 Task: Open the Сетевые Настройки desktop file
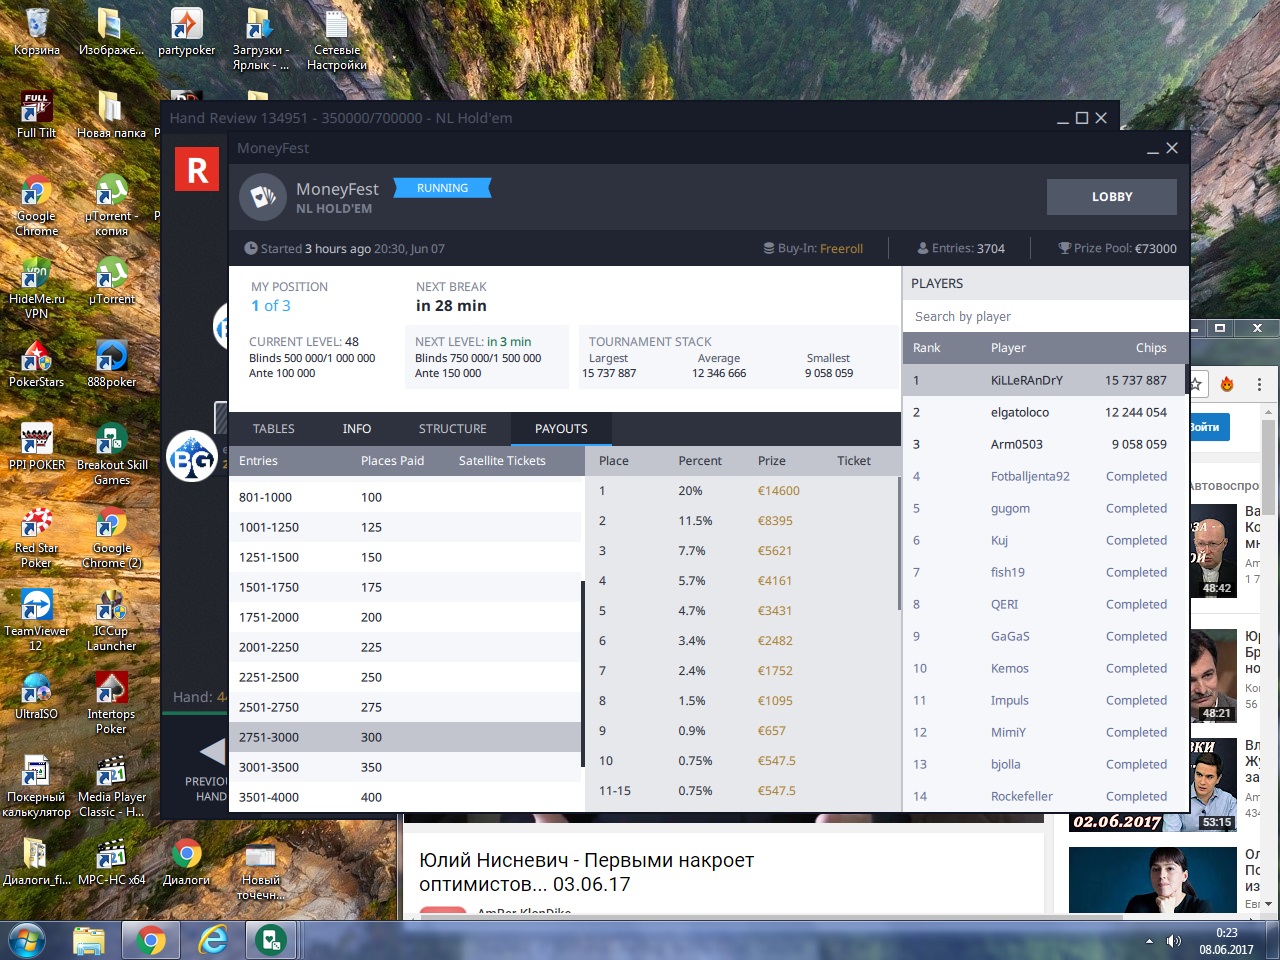click(x=337, y=40)
